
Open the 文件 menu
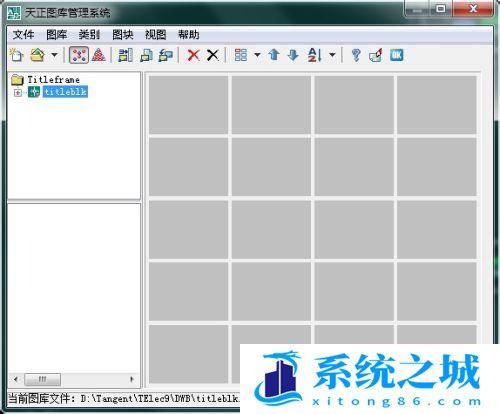23,34
